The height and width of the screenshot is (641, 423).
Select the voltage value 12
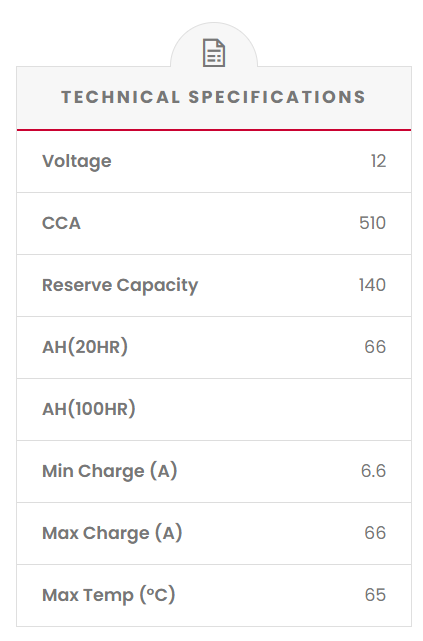click(378, 161)
